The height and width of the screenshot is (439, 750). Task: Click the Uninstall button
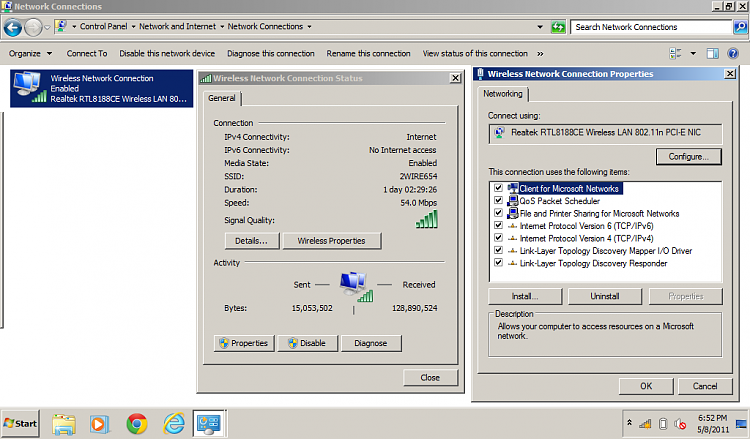coord(605,296)
